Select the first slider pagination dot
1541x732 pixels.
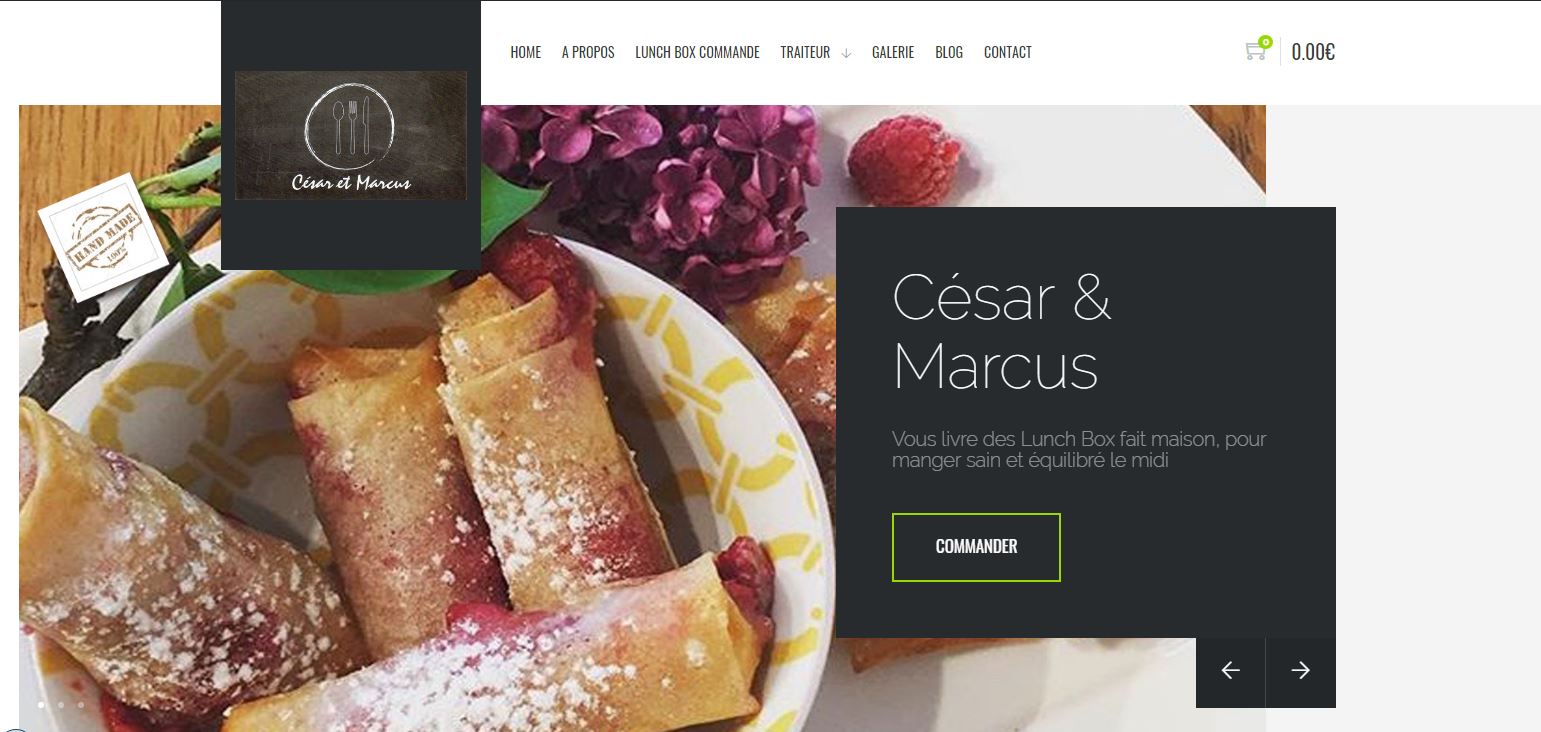point(41,705)
